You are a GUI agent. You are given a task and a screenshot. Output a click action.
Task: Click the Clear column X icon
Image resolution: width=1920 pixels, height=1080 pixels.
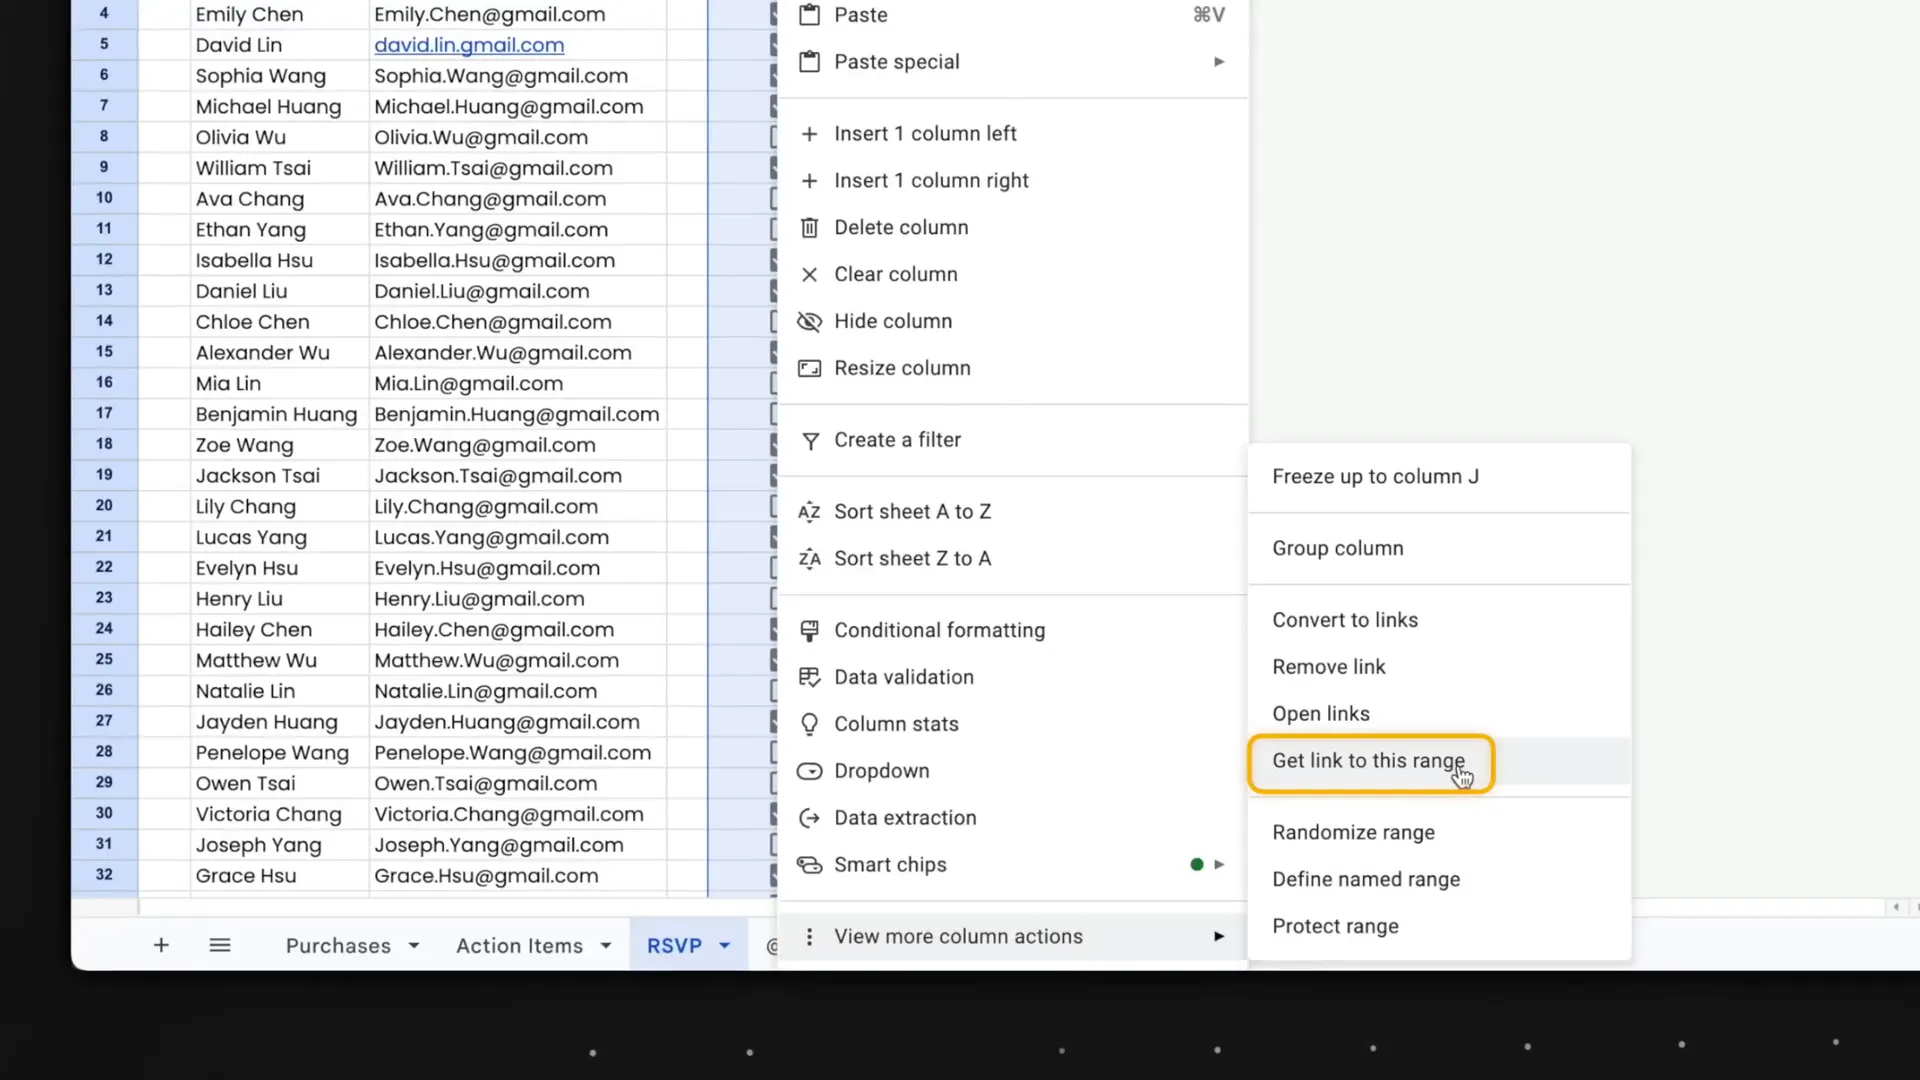[x=810, y=275]
